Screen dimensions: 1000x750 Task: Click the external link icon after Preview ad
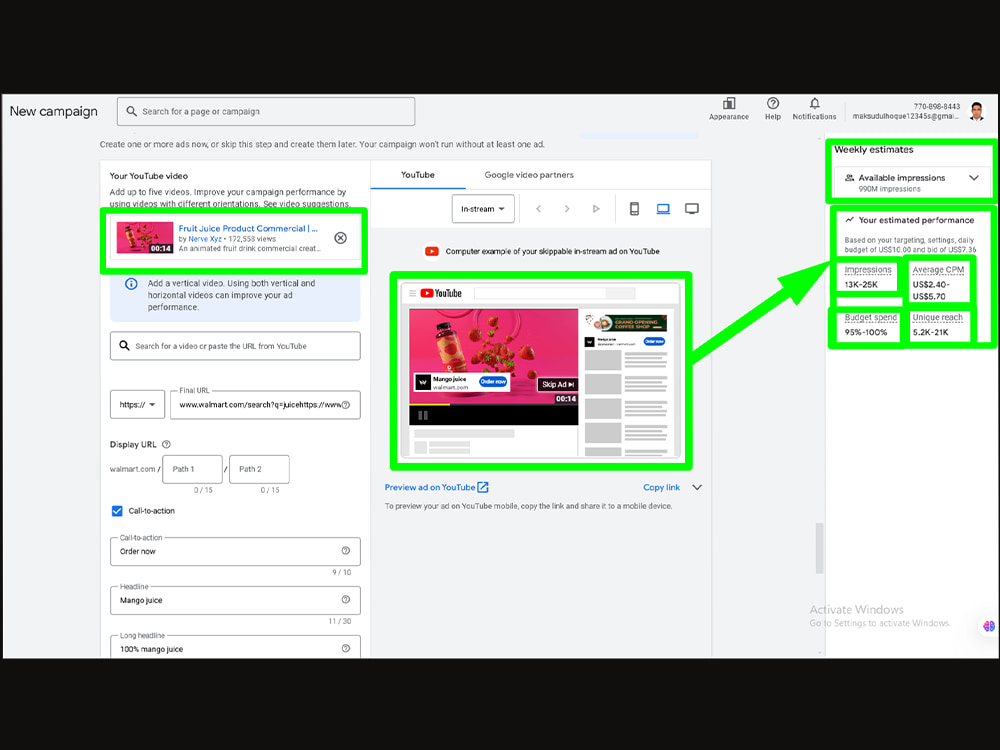pyautogui.click(x=483, y=487)
